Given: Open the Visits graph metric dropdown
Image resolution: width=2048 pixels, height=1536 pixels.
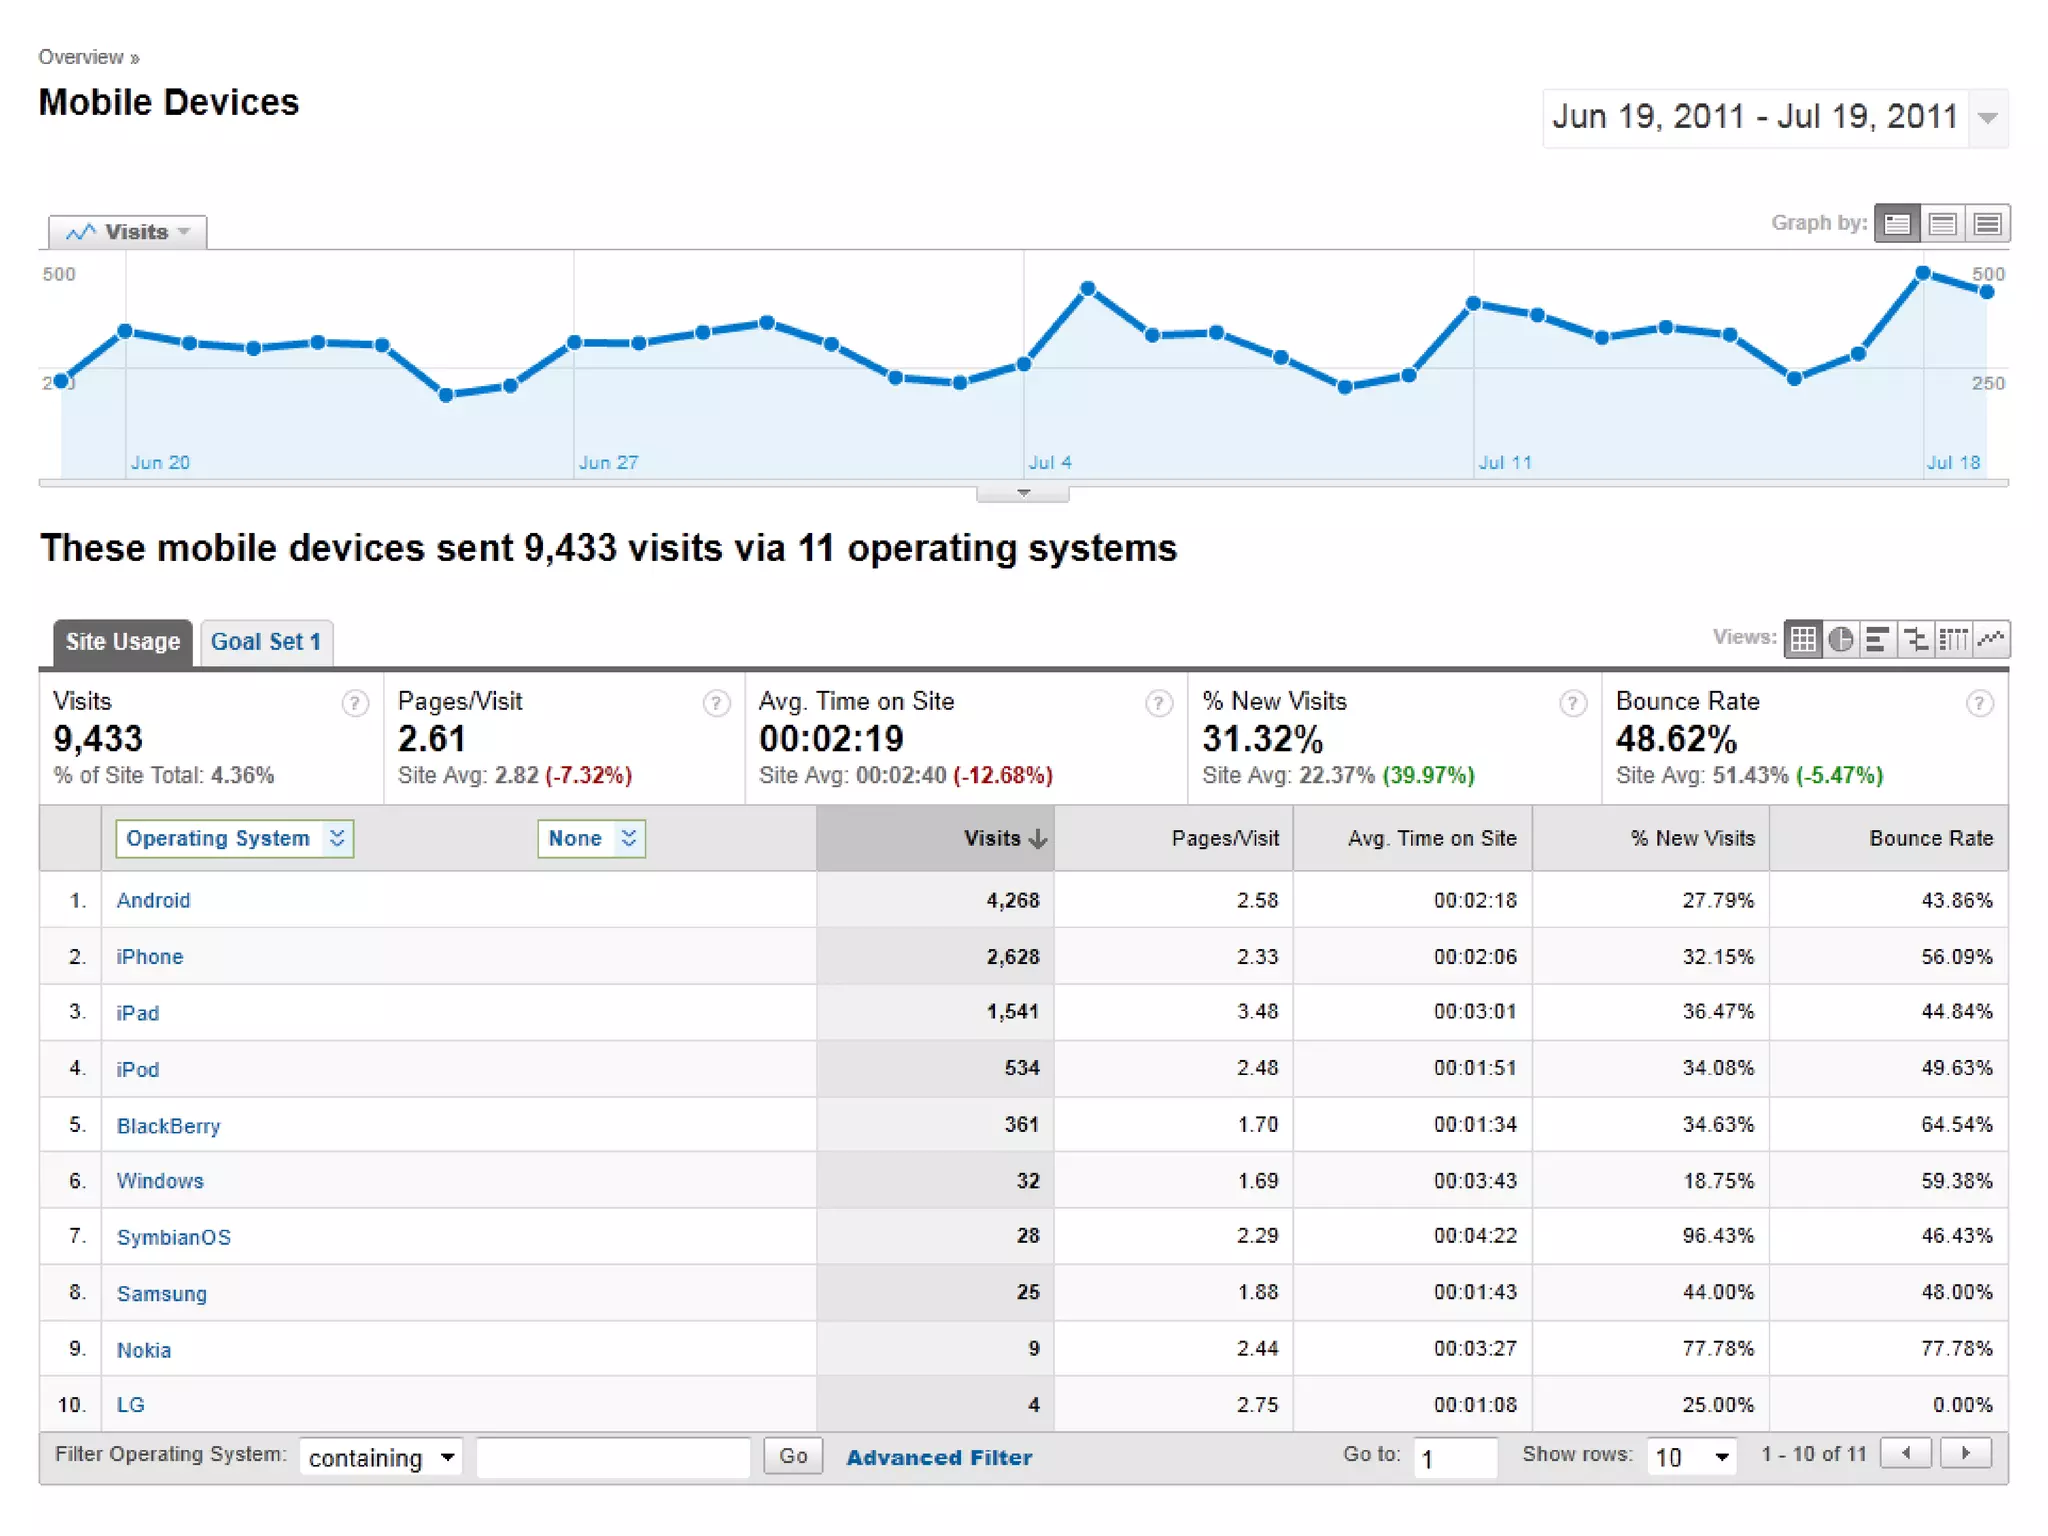Looking at the screenshot, I should [x=128, y=232].
